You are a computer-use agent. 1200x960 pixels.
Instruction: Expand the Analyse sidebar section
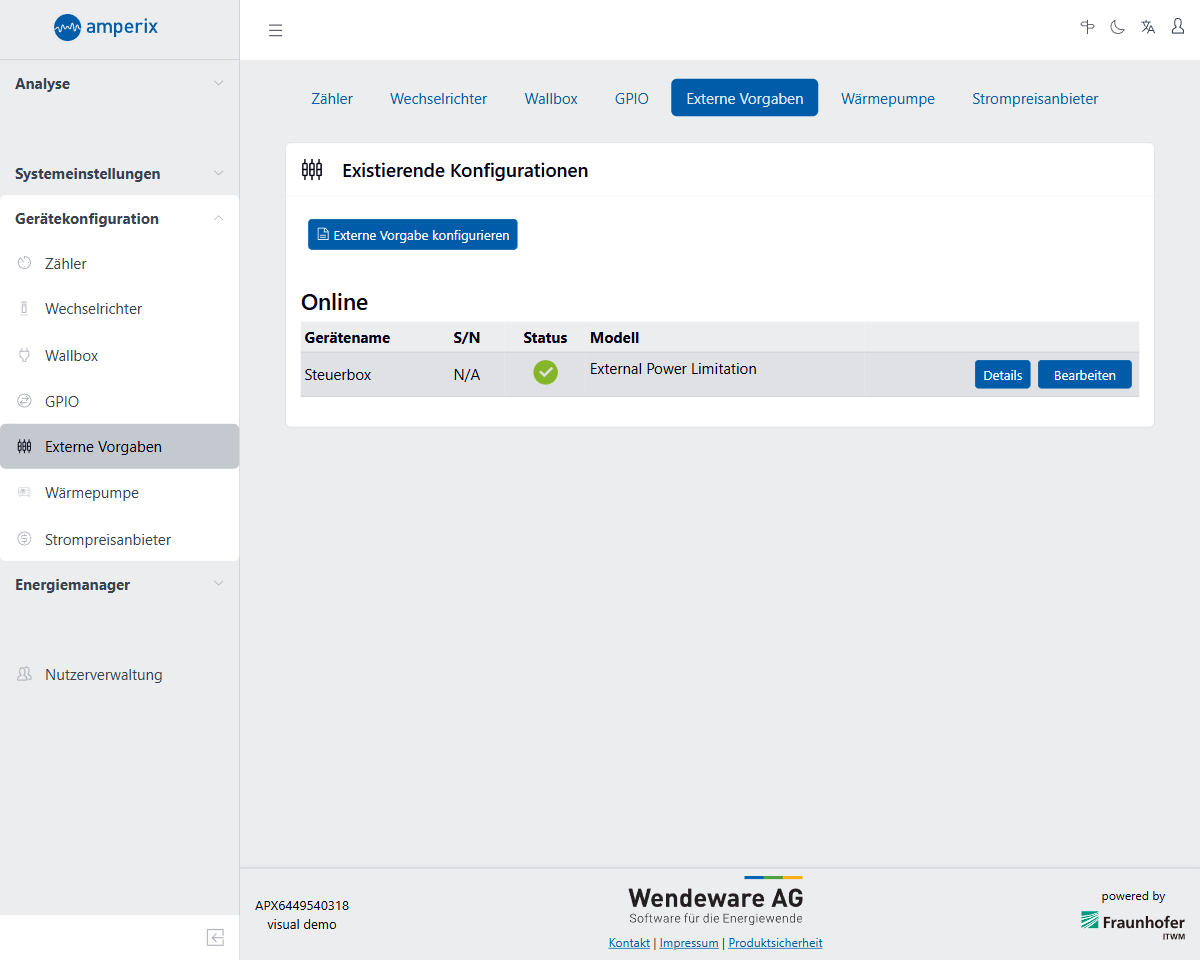[119, 84]
